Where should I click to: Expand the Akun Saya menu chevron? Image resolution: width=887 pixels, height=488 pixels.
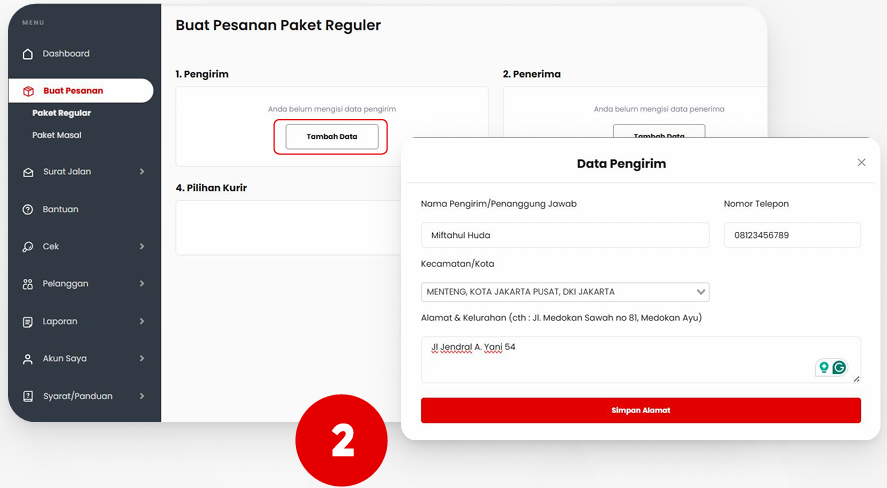pyautogui.click(x=142, y=359)
